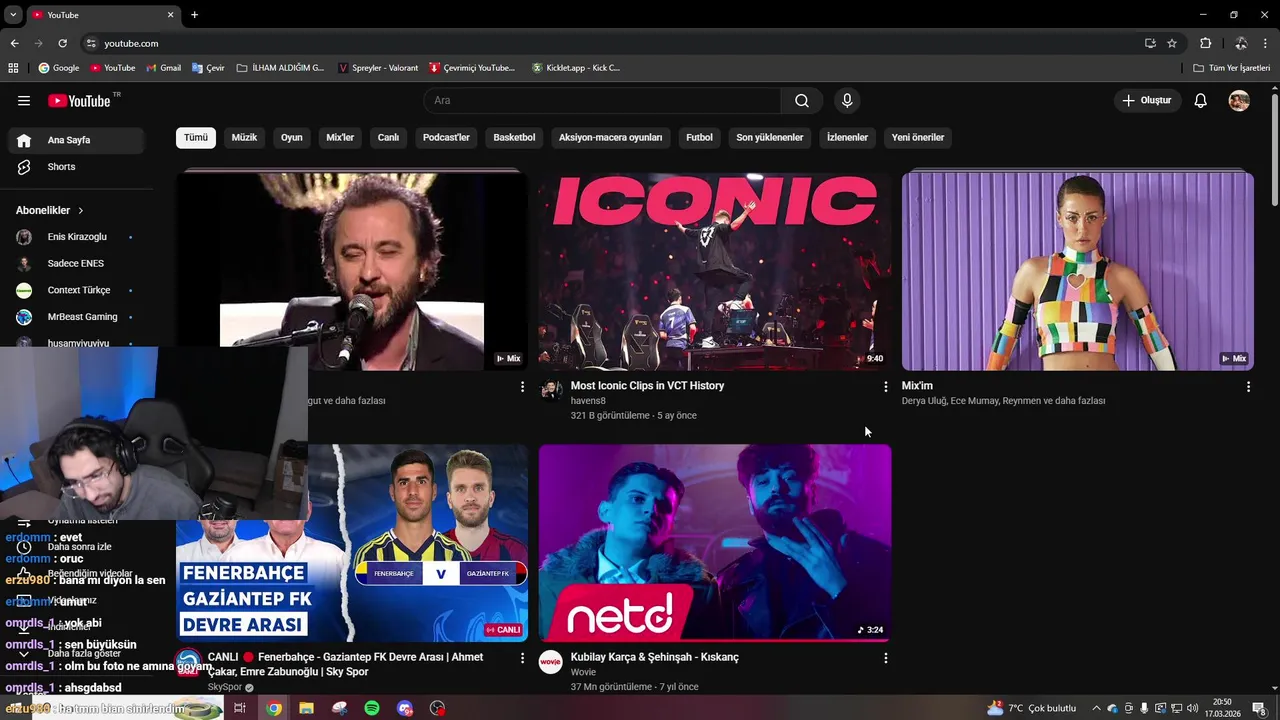The width and height of the screenshot is (1280, 720).
Task: Open Most Iconic Clips in VCT thumbnail
Action: click(x=714, y=271)
